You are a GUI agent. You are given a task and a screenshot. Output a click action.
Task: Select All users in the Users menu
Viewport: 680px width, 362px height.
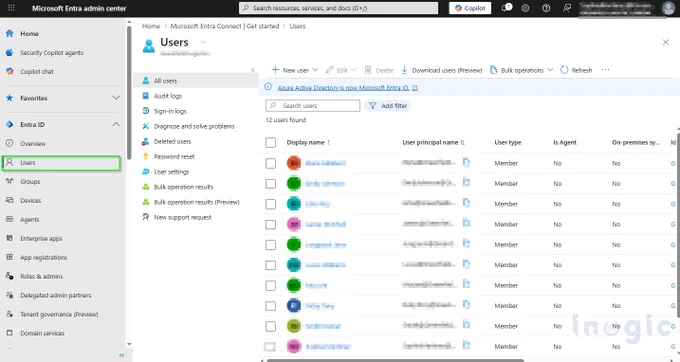coord(196,81)
